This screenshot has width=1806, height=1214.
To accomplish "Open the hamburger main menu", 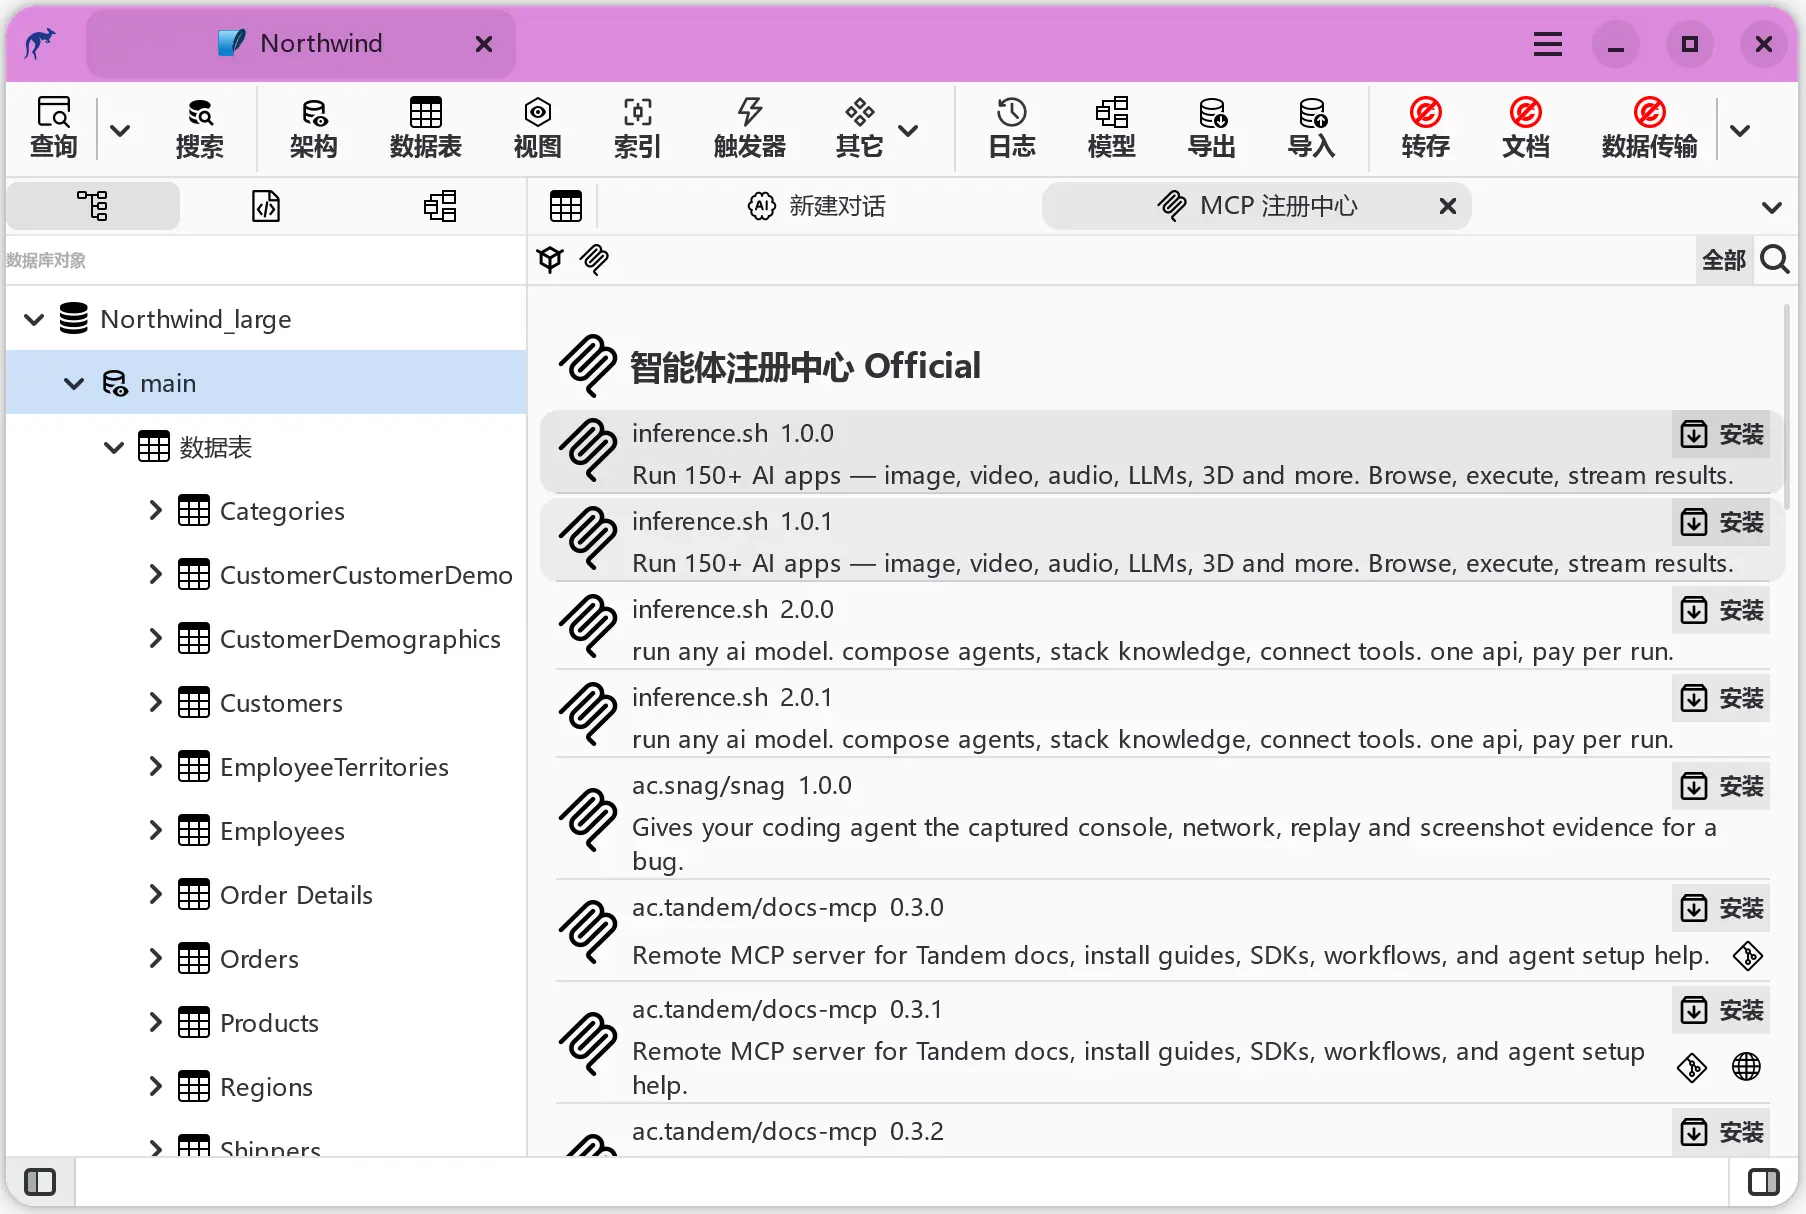I will click(x=1548, y=44).
